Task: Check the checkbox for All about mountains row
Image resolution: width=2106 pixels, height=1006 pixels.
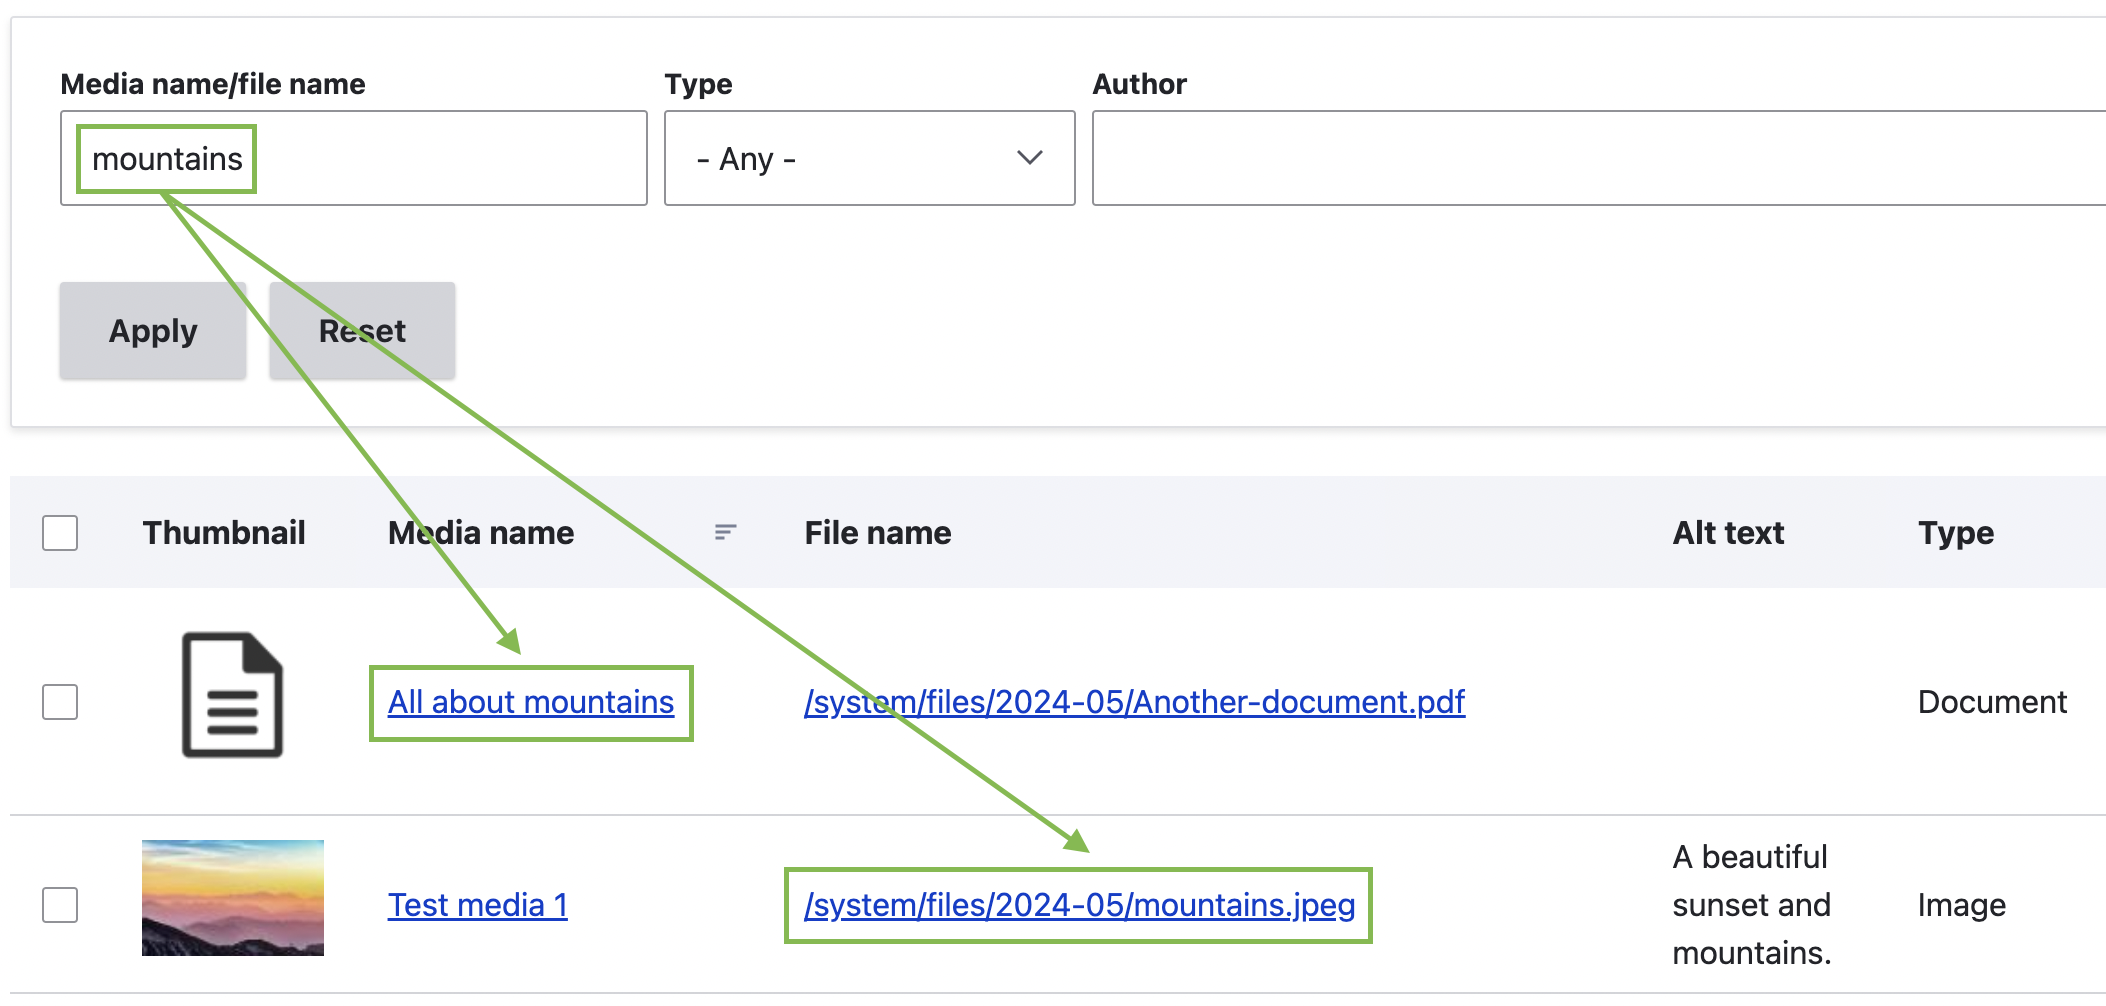Action: point(60,703)
